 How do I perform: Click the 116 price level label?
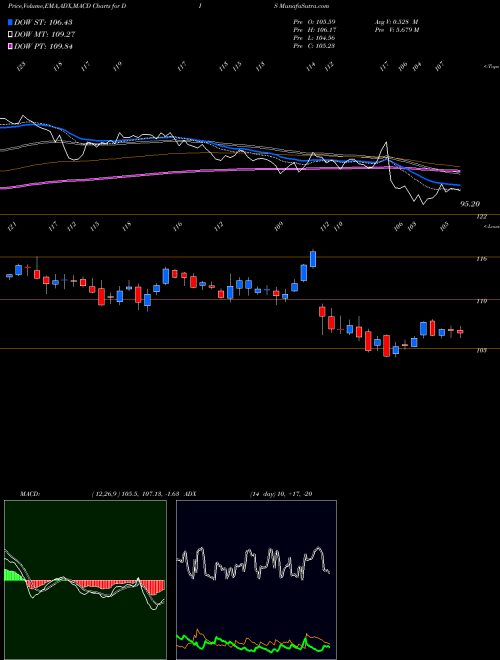[x=482, y=259]
